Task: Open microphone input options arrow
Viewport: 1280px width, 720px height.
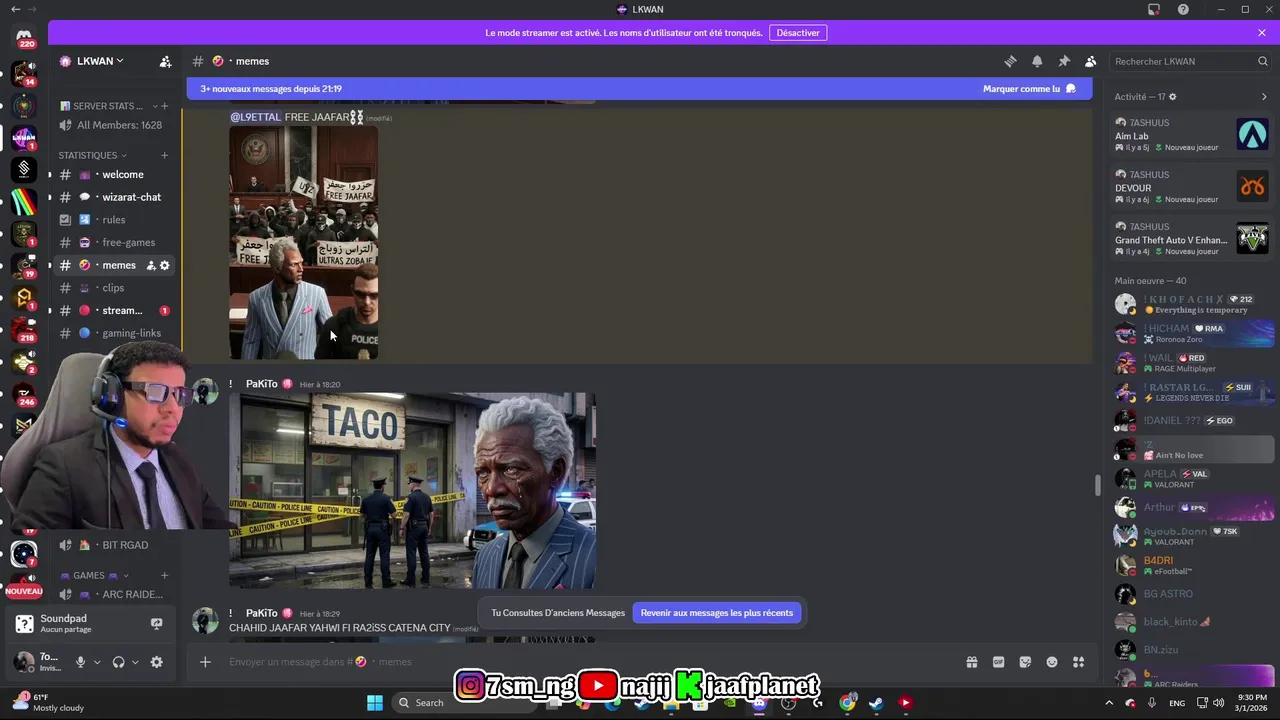Action: [x=97, y=662]
